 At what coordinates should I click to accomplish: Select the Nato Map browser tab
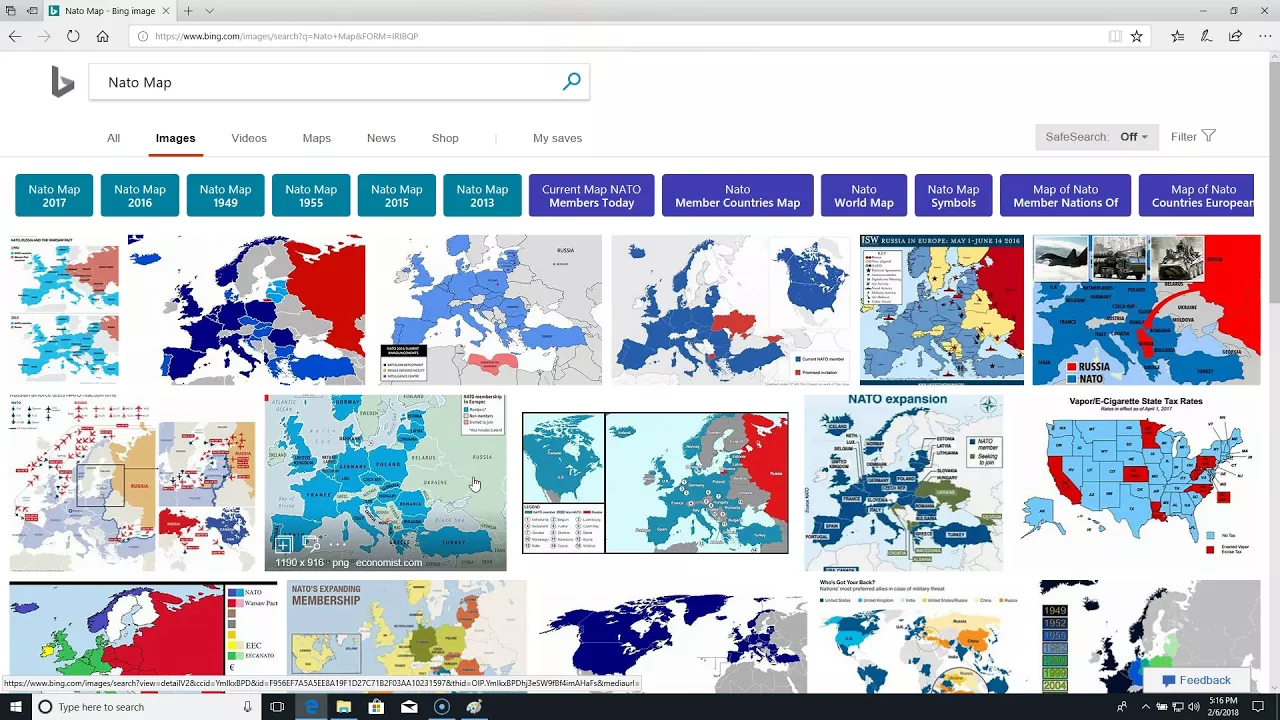pyautogui.click(x=110, y=11)
